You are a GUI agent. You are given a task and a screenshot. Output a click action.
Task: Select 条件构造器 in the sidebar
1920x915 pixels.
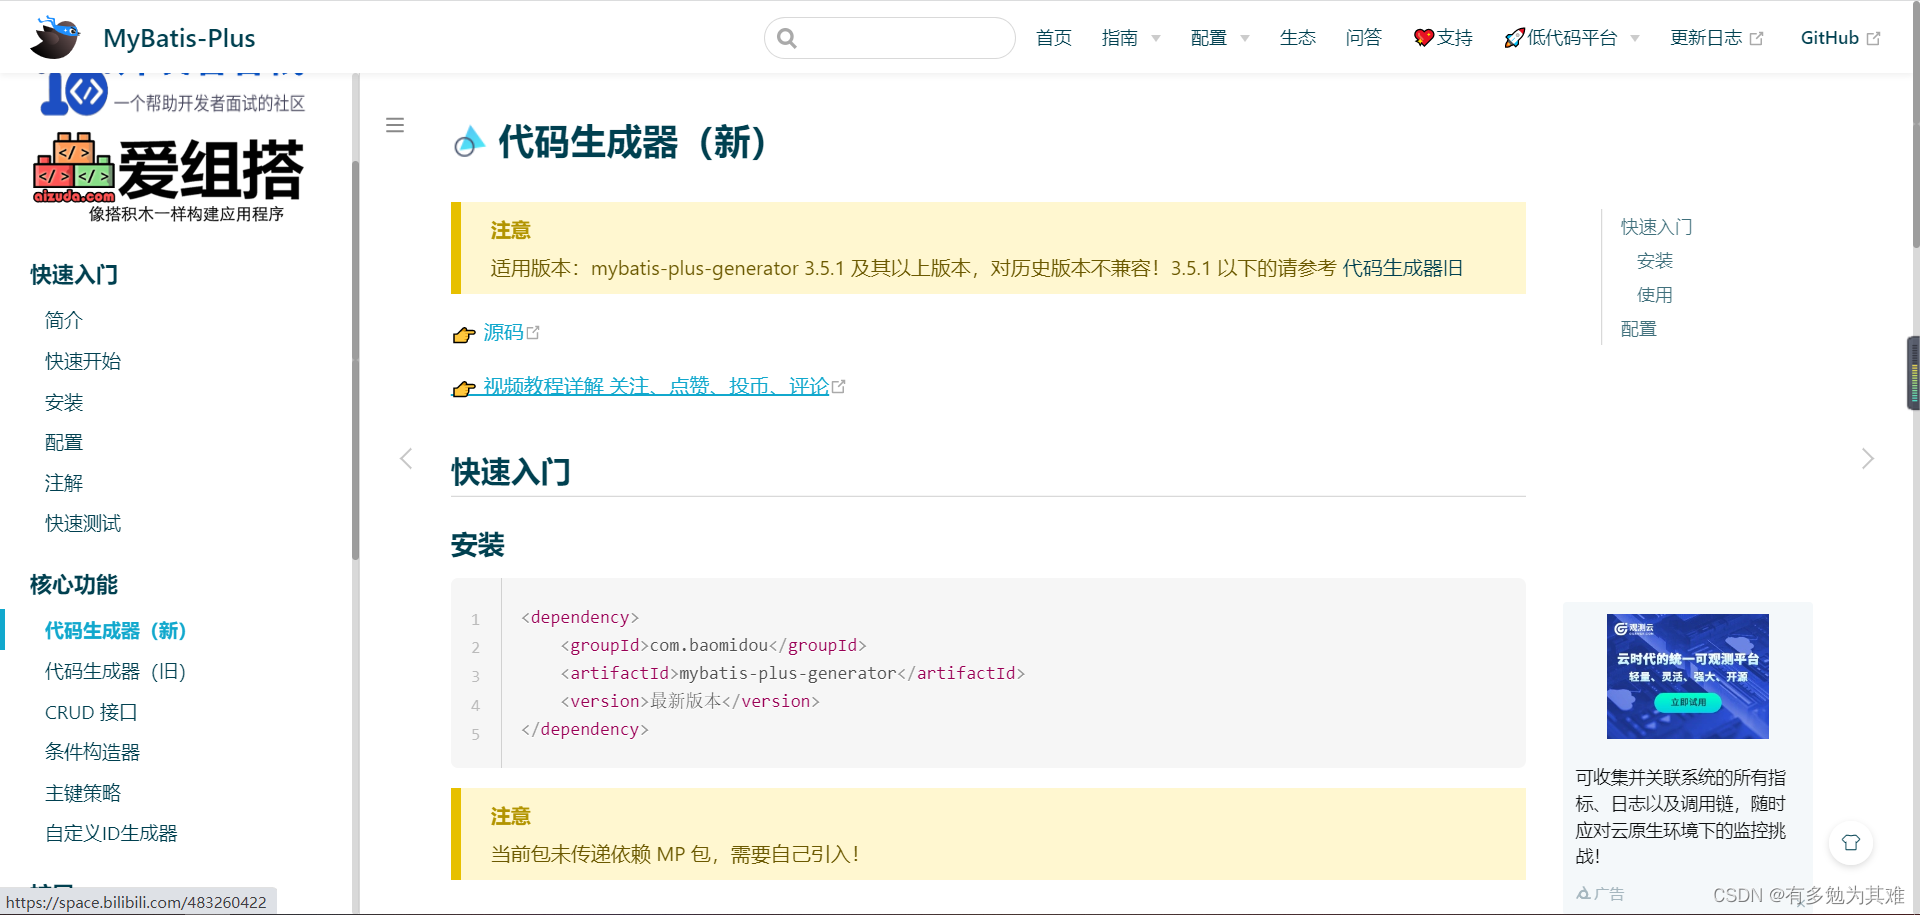click(x=92, y=752)
